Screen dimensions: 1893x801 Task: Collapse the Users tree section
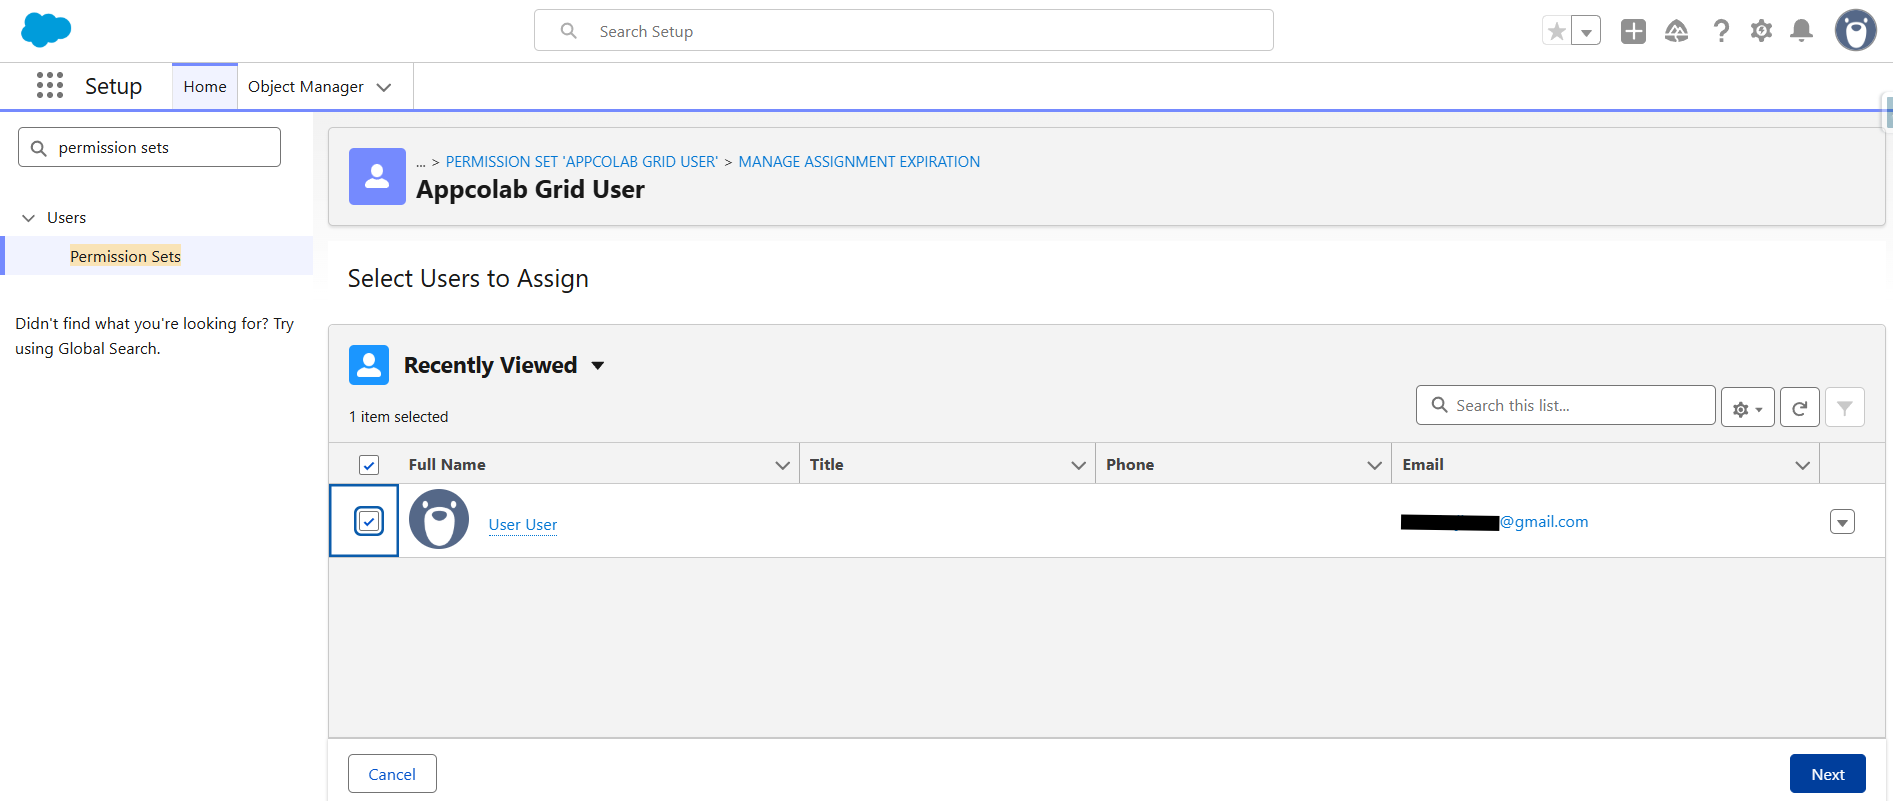pos(29,218)
